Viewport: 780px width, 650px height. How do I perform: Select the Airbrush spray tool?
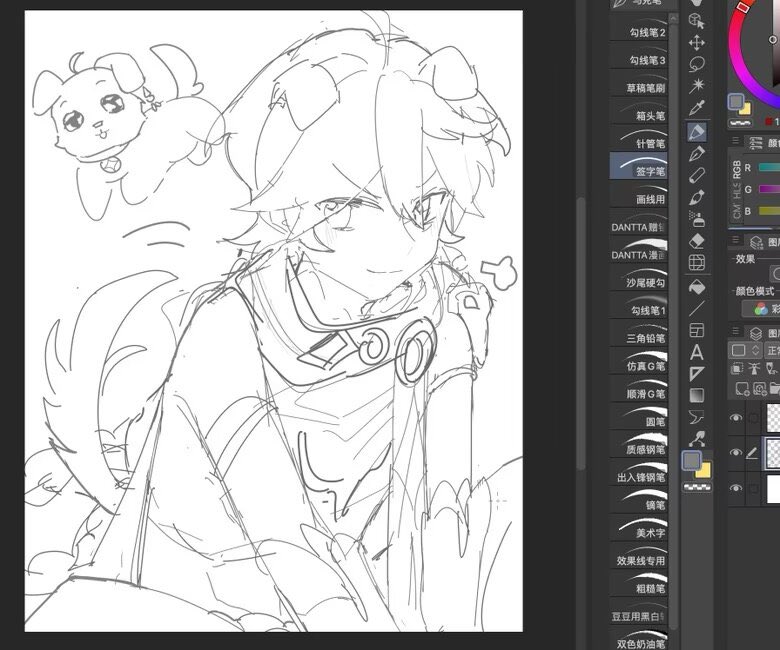coord(696,219)
